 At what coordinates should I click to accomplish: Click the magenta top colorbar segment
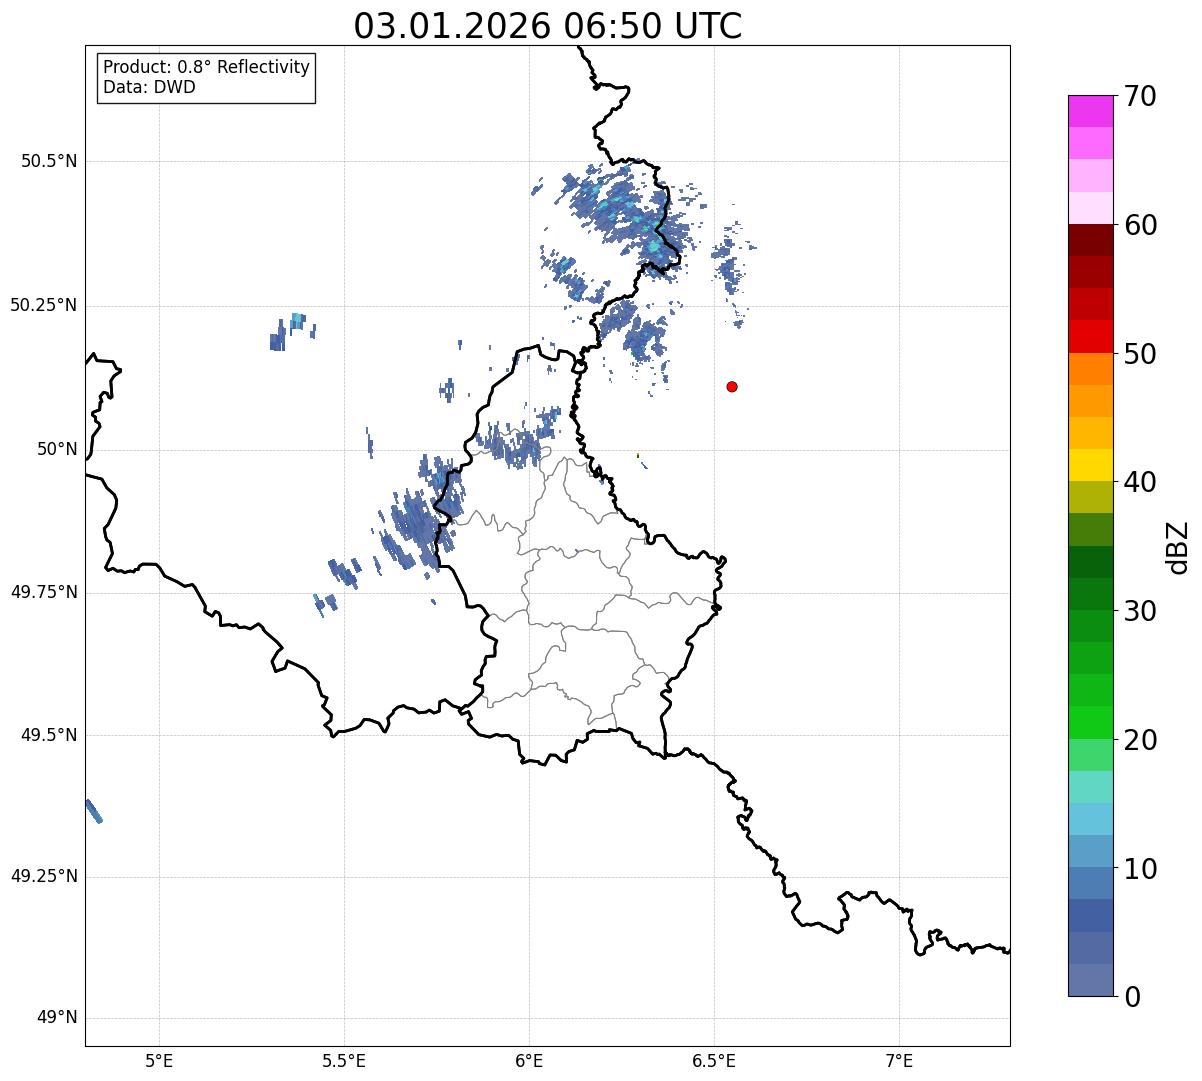[x=1090, y=111]
